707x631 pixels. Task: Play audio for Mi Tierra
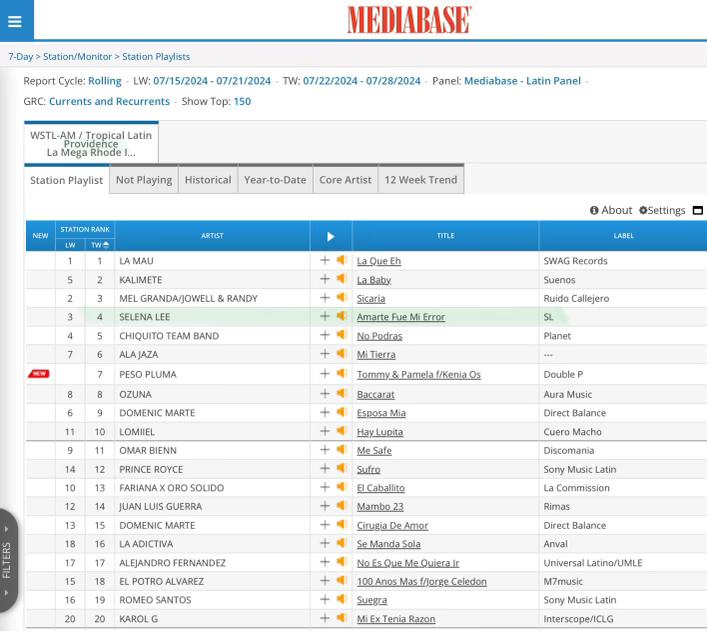point(341,354)
